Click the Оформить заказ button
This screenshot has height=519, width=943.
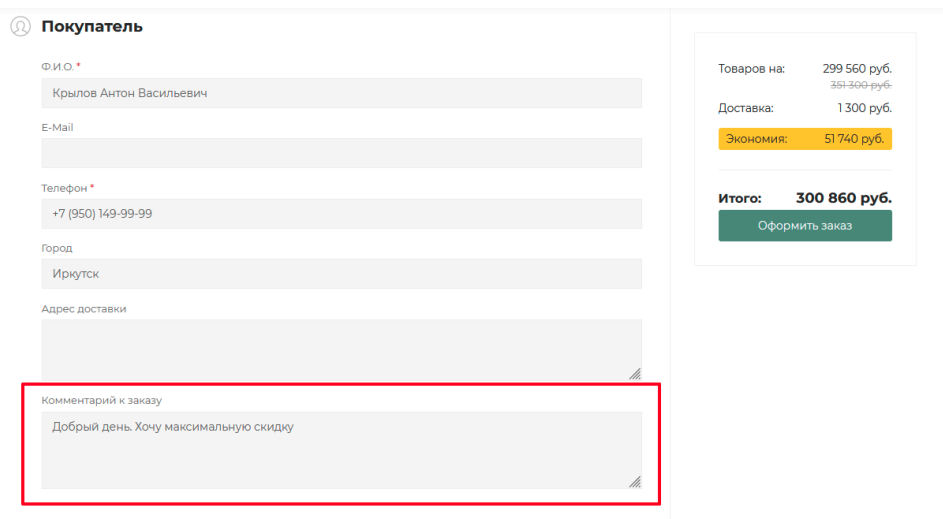[x=805, y=226]
